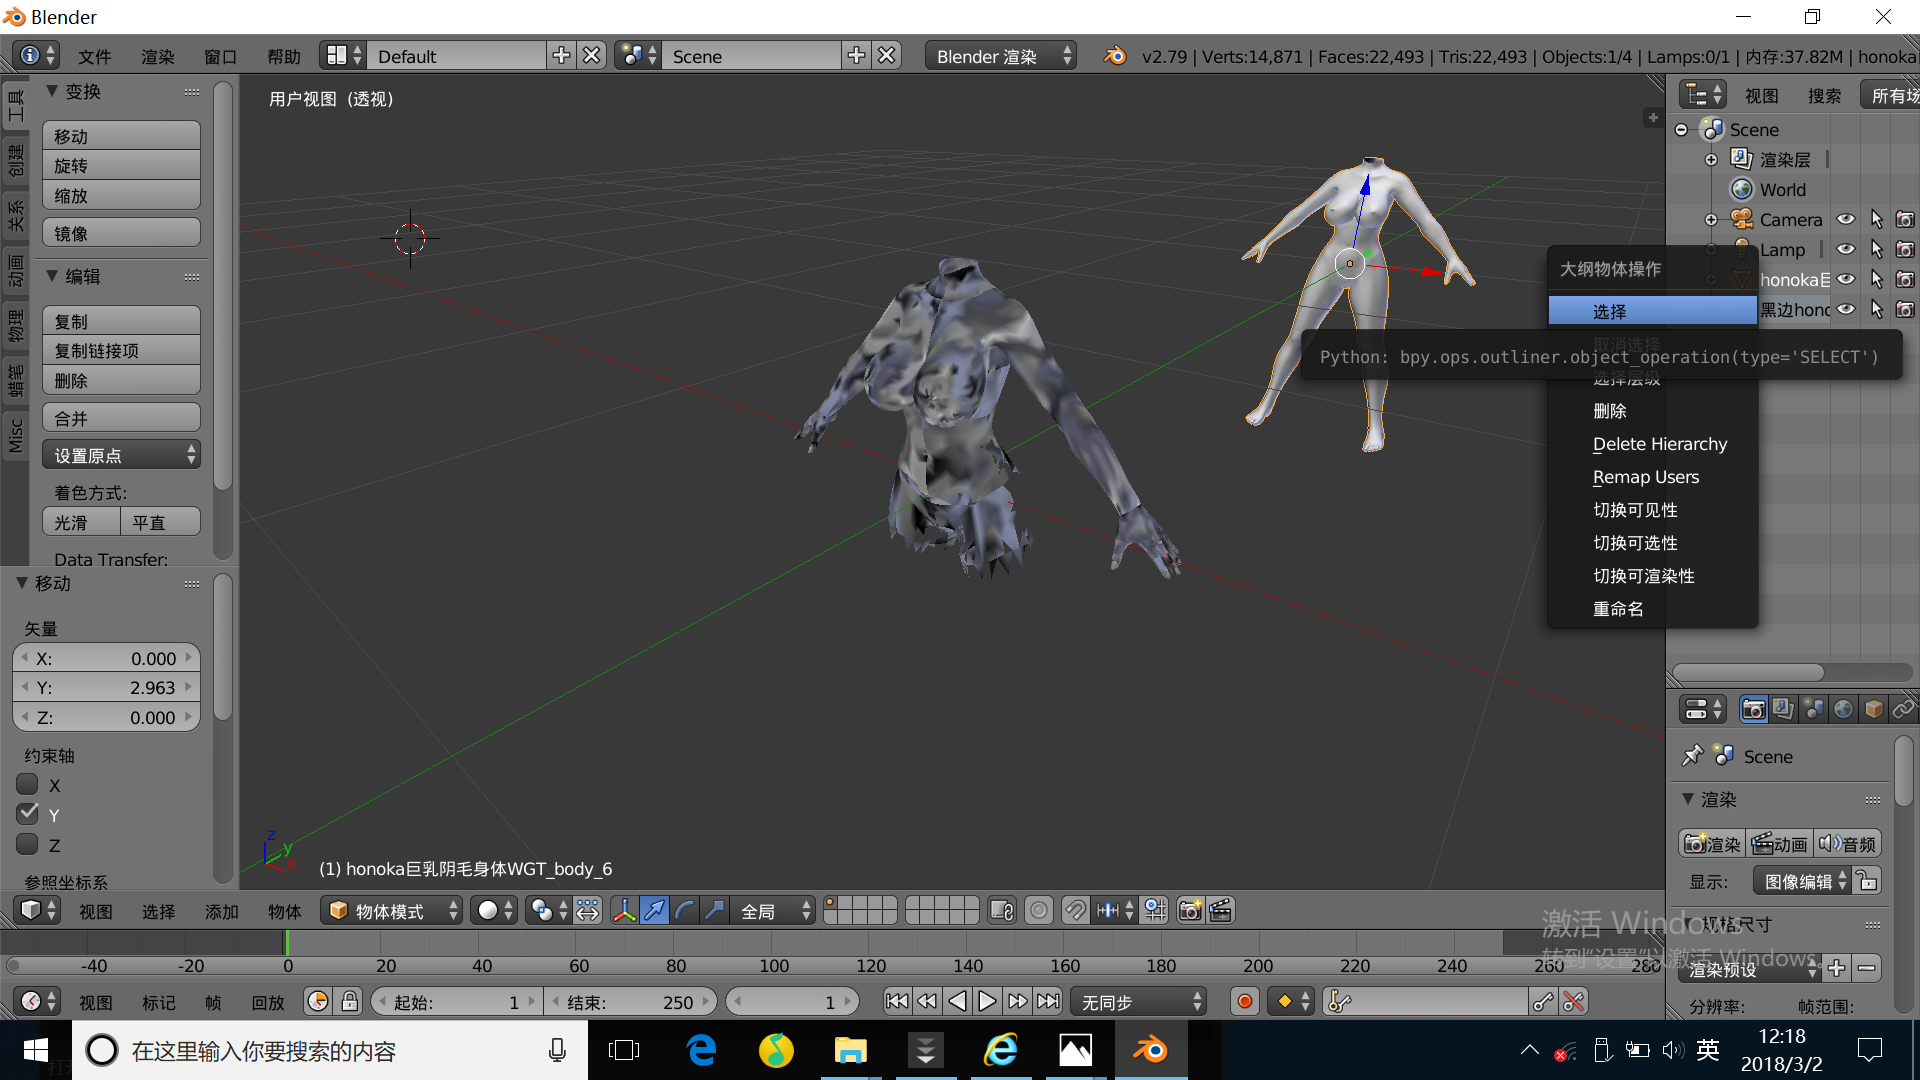Open the World properties tab icon

click(x=1843, y=709)
